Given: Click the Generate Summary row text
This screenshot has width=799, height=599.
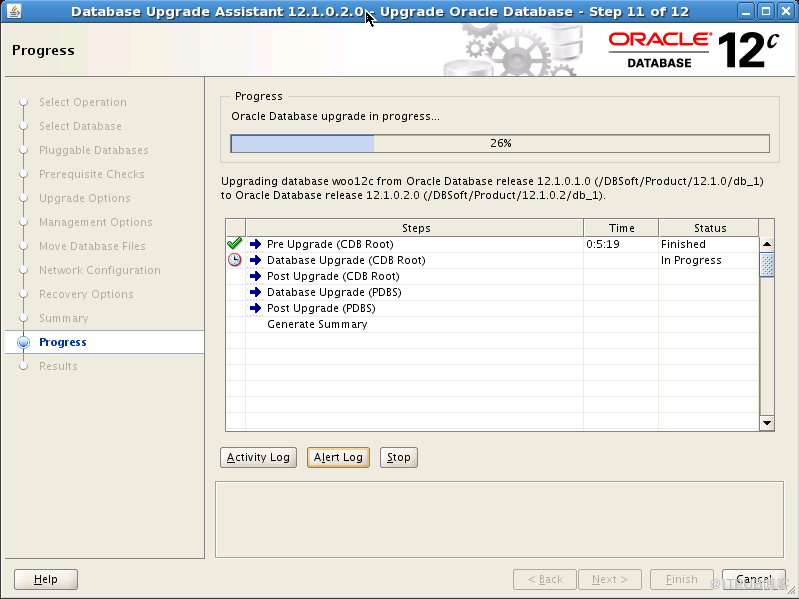Looking at the screenshot, I should pyautogui.click(x=317, y=324).
